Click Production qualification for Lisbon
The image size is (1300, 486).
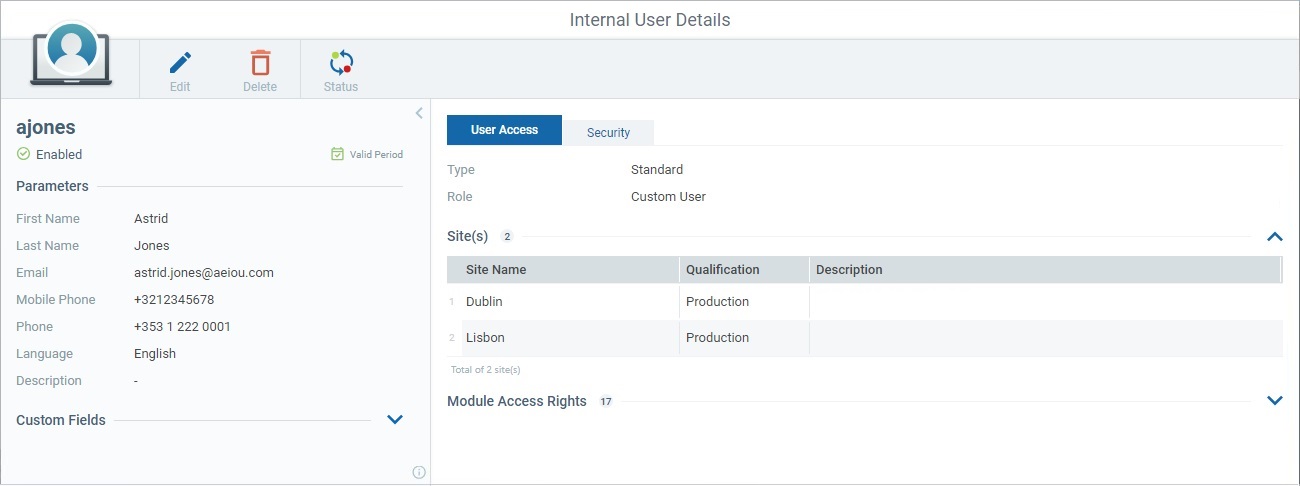coord(717,338)
